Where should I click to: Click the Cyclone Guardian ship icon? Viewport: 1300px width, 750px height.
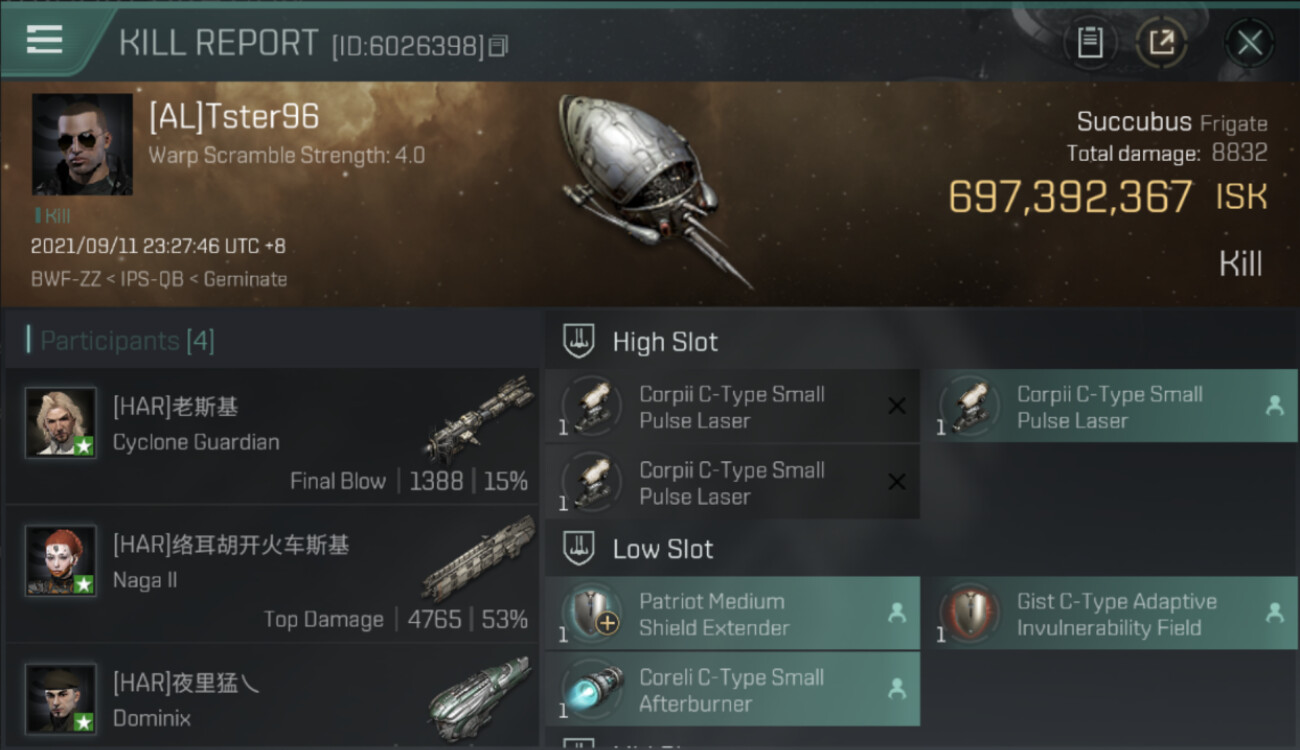coord(478,419)
